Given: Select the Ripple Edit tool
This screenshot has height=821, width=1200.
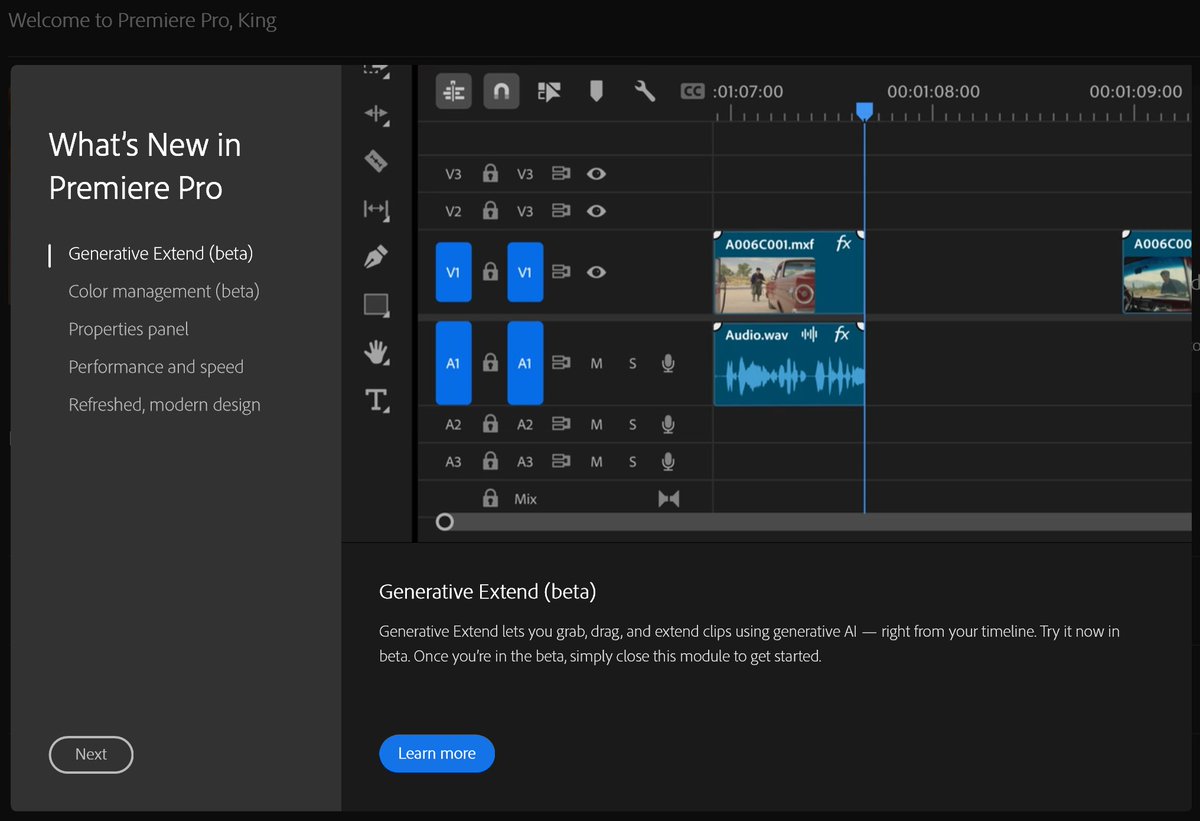Looking at the screenshot, I should [x=376, y=115].
